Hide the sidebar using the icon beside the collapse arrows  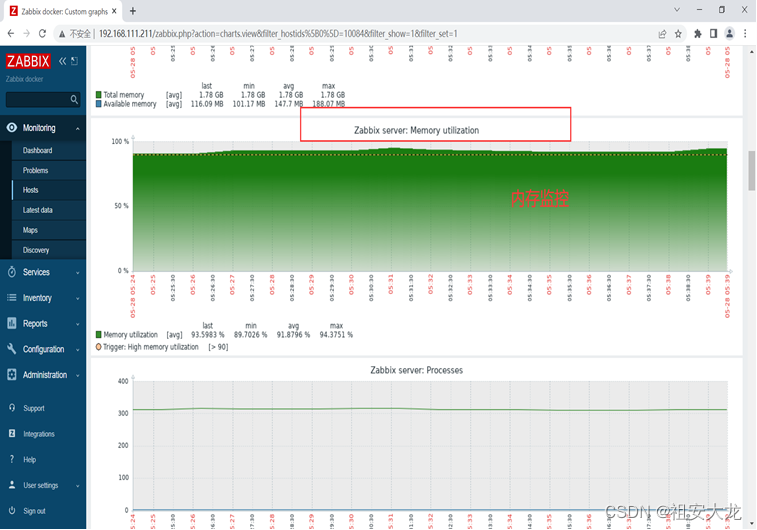pos(74,61)
